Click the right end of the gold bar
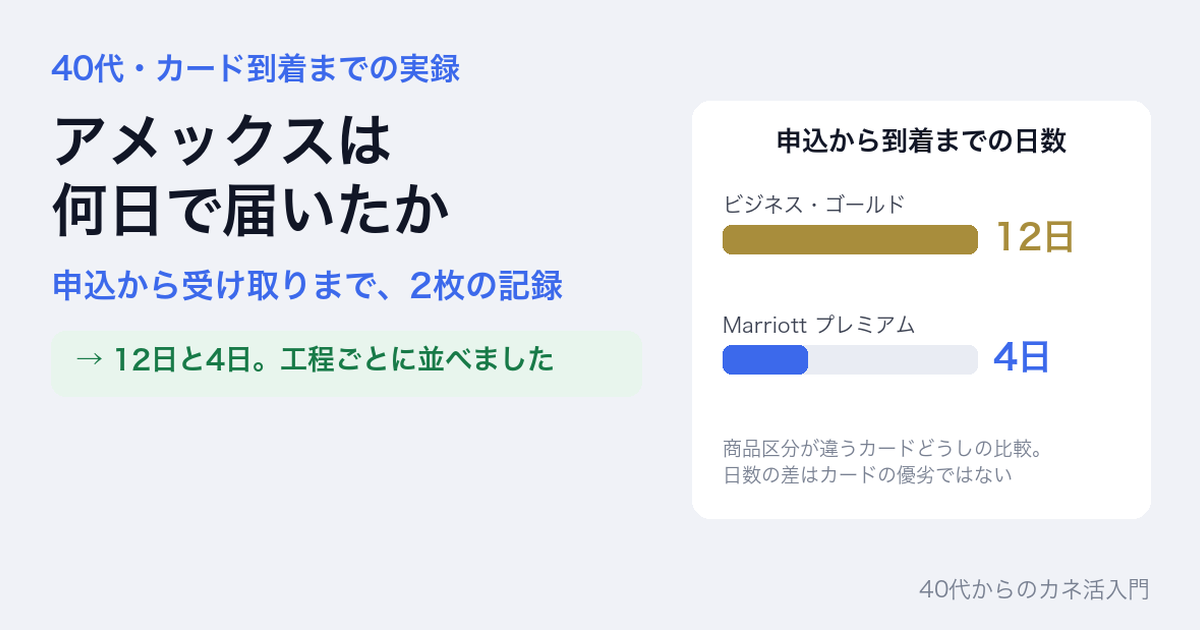Screen dimensions: 1200x630 click(x=970, y=240)
